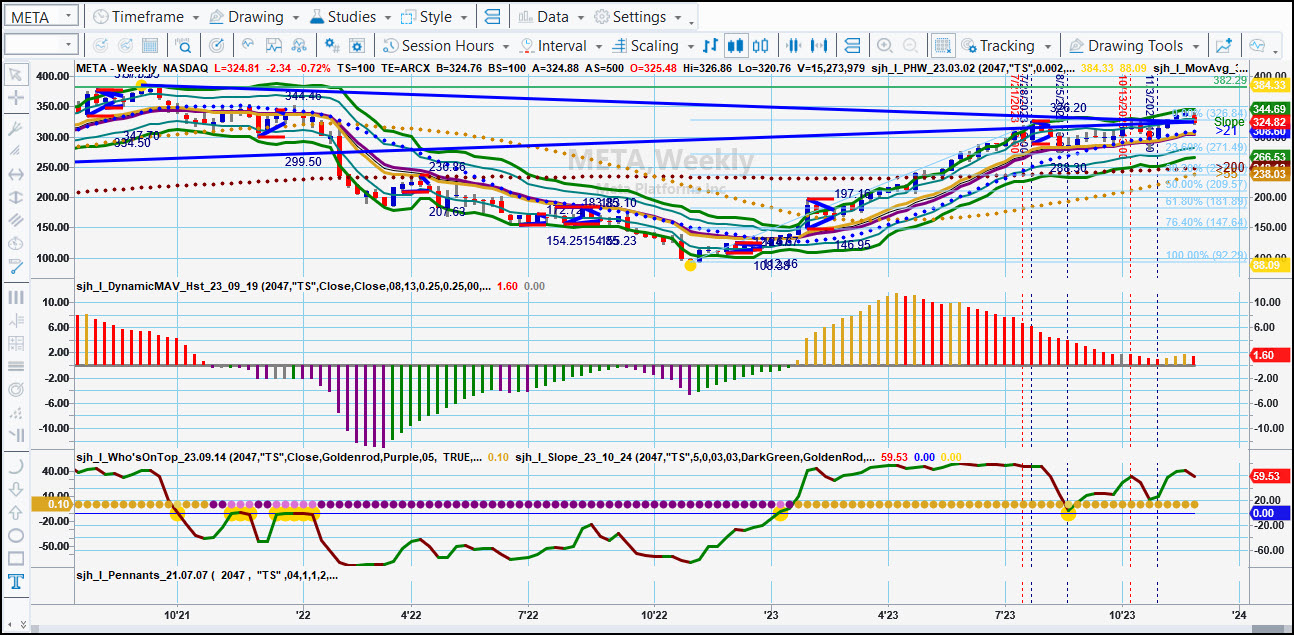
Task: Open the empty combo box below the symbol field
Action: pyautogui.click(x=41, y=45)
